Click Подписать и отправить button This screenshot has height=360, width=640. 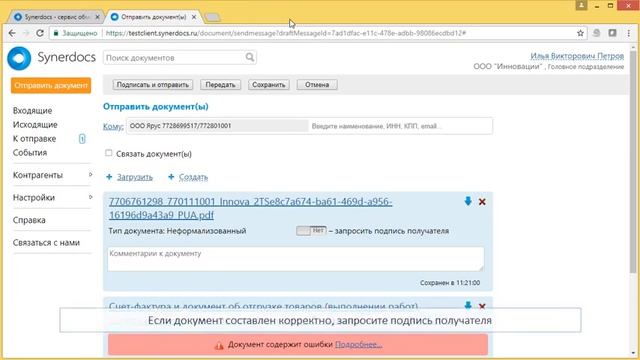point(153,84)
